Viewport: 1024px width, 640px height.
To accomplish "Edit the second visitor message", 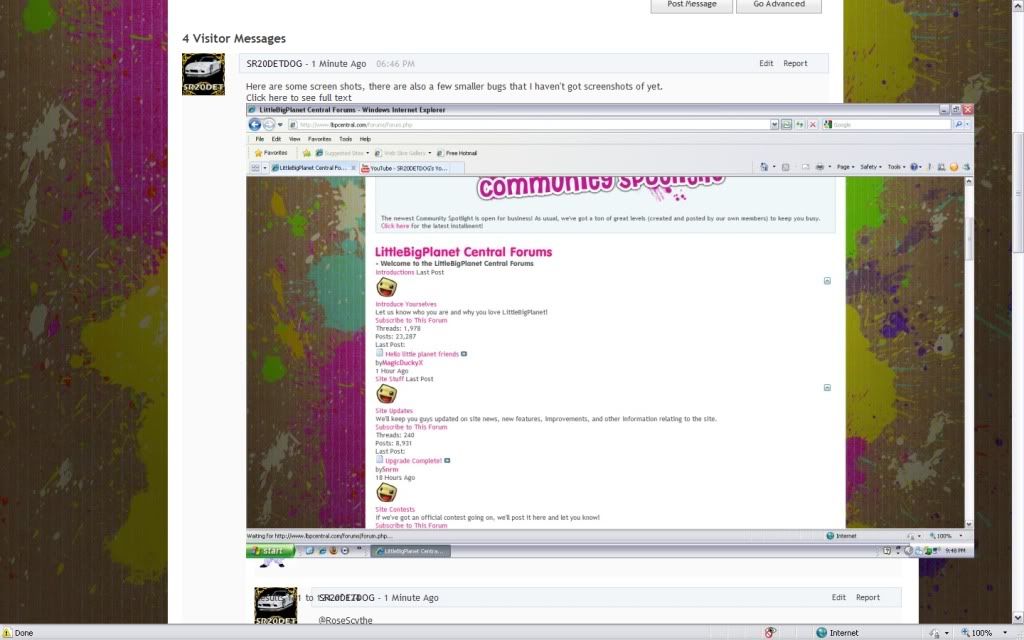I will click(839, 598).
